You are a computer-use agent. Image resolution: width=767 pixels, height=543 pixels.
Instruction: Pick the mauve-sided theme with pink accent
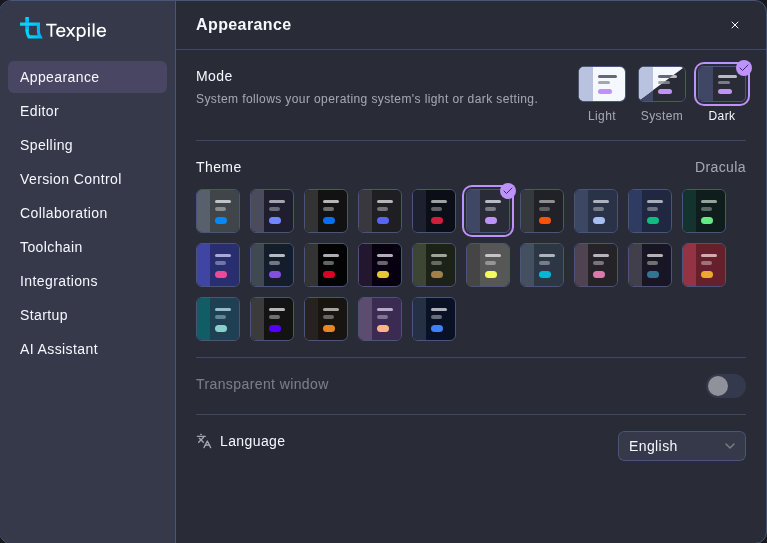click(x=596, y=265)
